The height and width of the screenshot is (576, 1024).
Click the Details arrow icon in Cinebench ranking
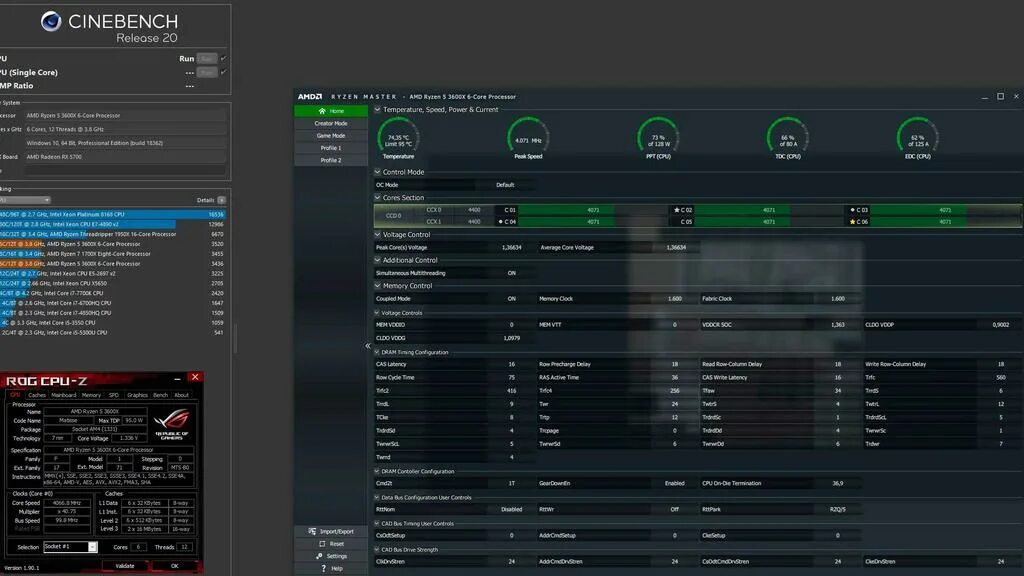(x=222, y=200)
